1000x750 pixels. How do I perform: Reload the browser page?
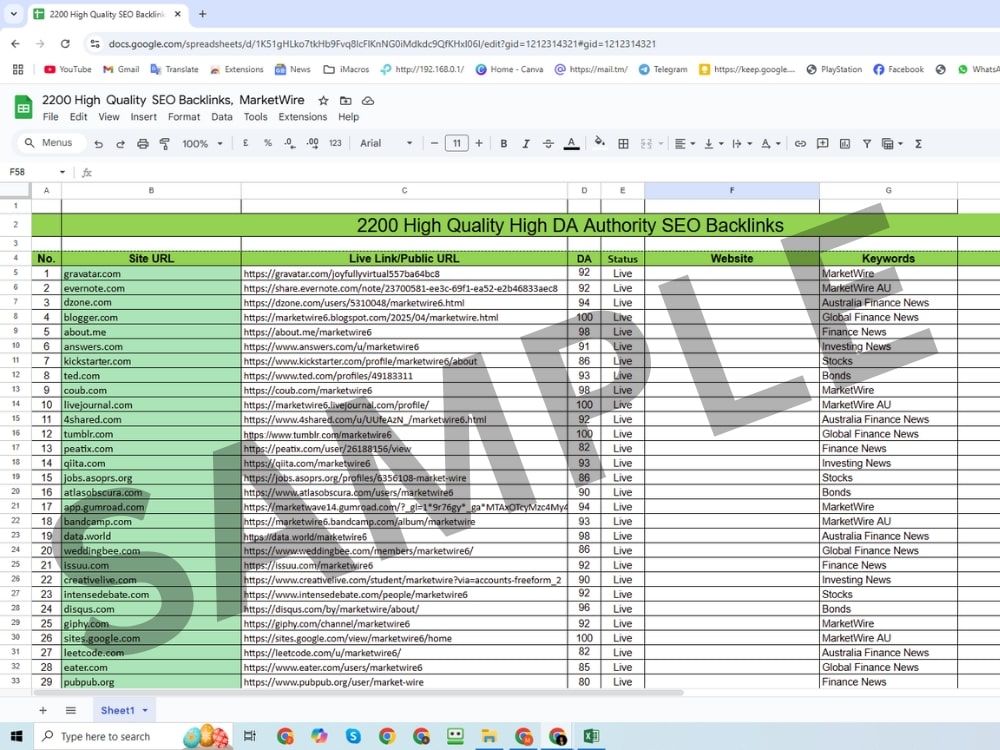tap(65, 44)
